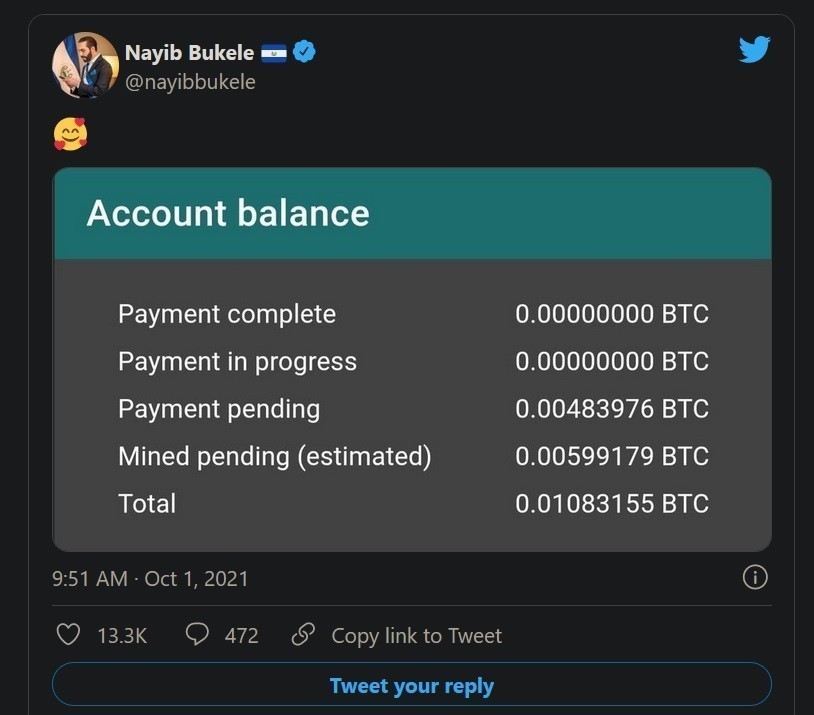Click the reply speech bubble icon
The height and width of the screenshot is (715, 814).
coord(198,635)
